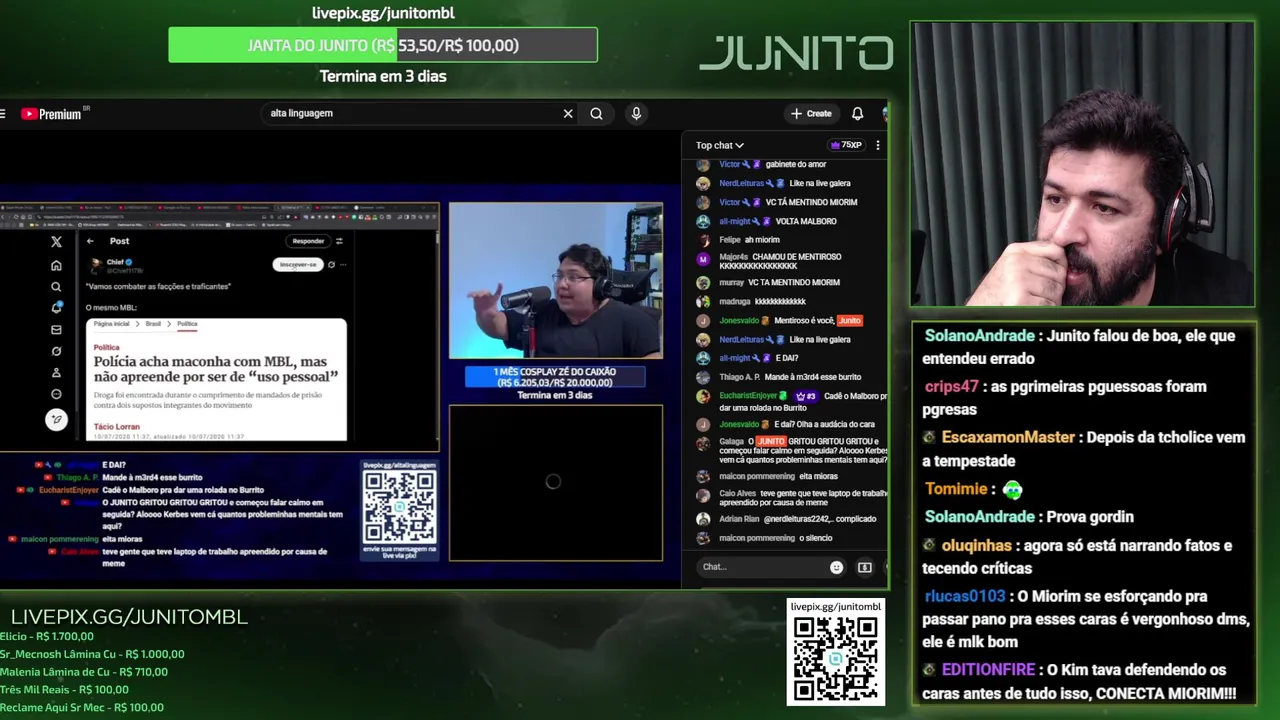Screen dimensions: 1280x720
Task: Click the 'gabinete do amor' chat message
Action: pos(796,164)
